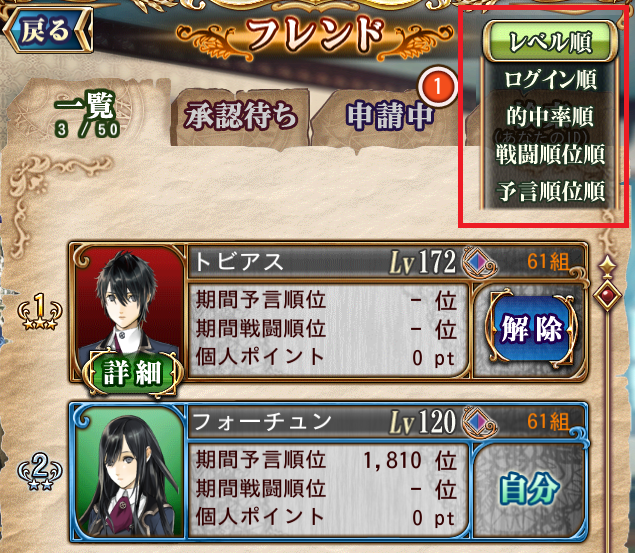
Task: Tap the gem emblem beside Lv120
Action: tap(479, 422)
